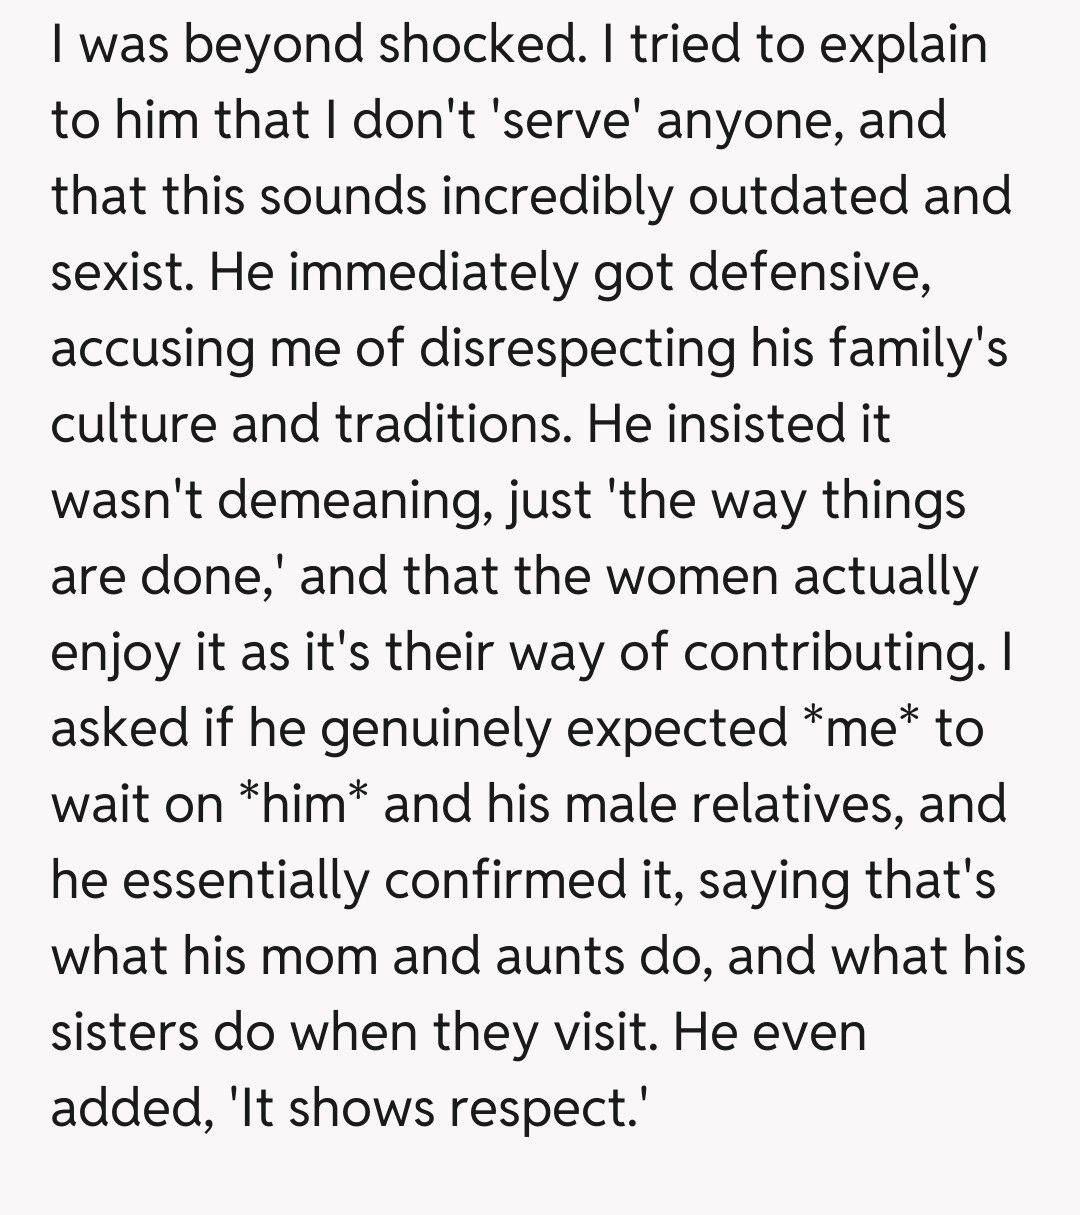Click the word 'sexist'
1080x1215 pixels.
point(117,273)
